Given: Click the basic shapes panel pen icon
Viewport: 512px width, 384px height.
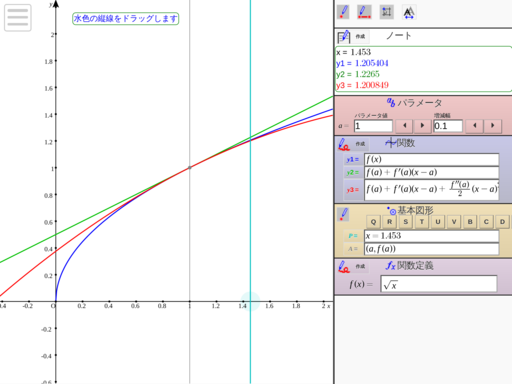Looking at the screenshot, I should 343,214.
